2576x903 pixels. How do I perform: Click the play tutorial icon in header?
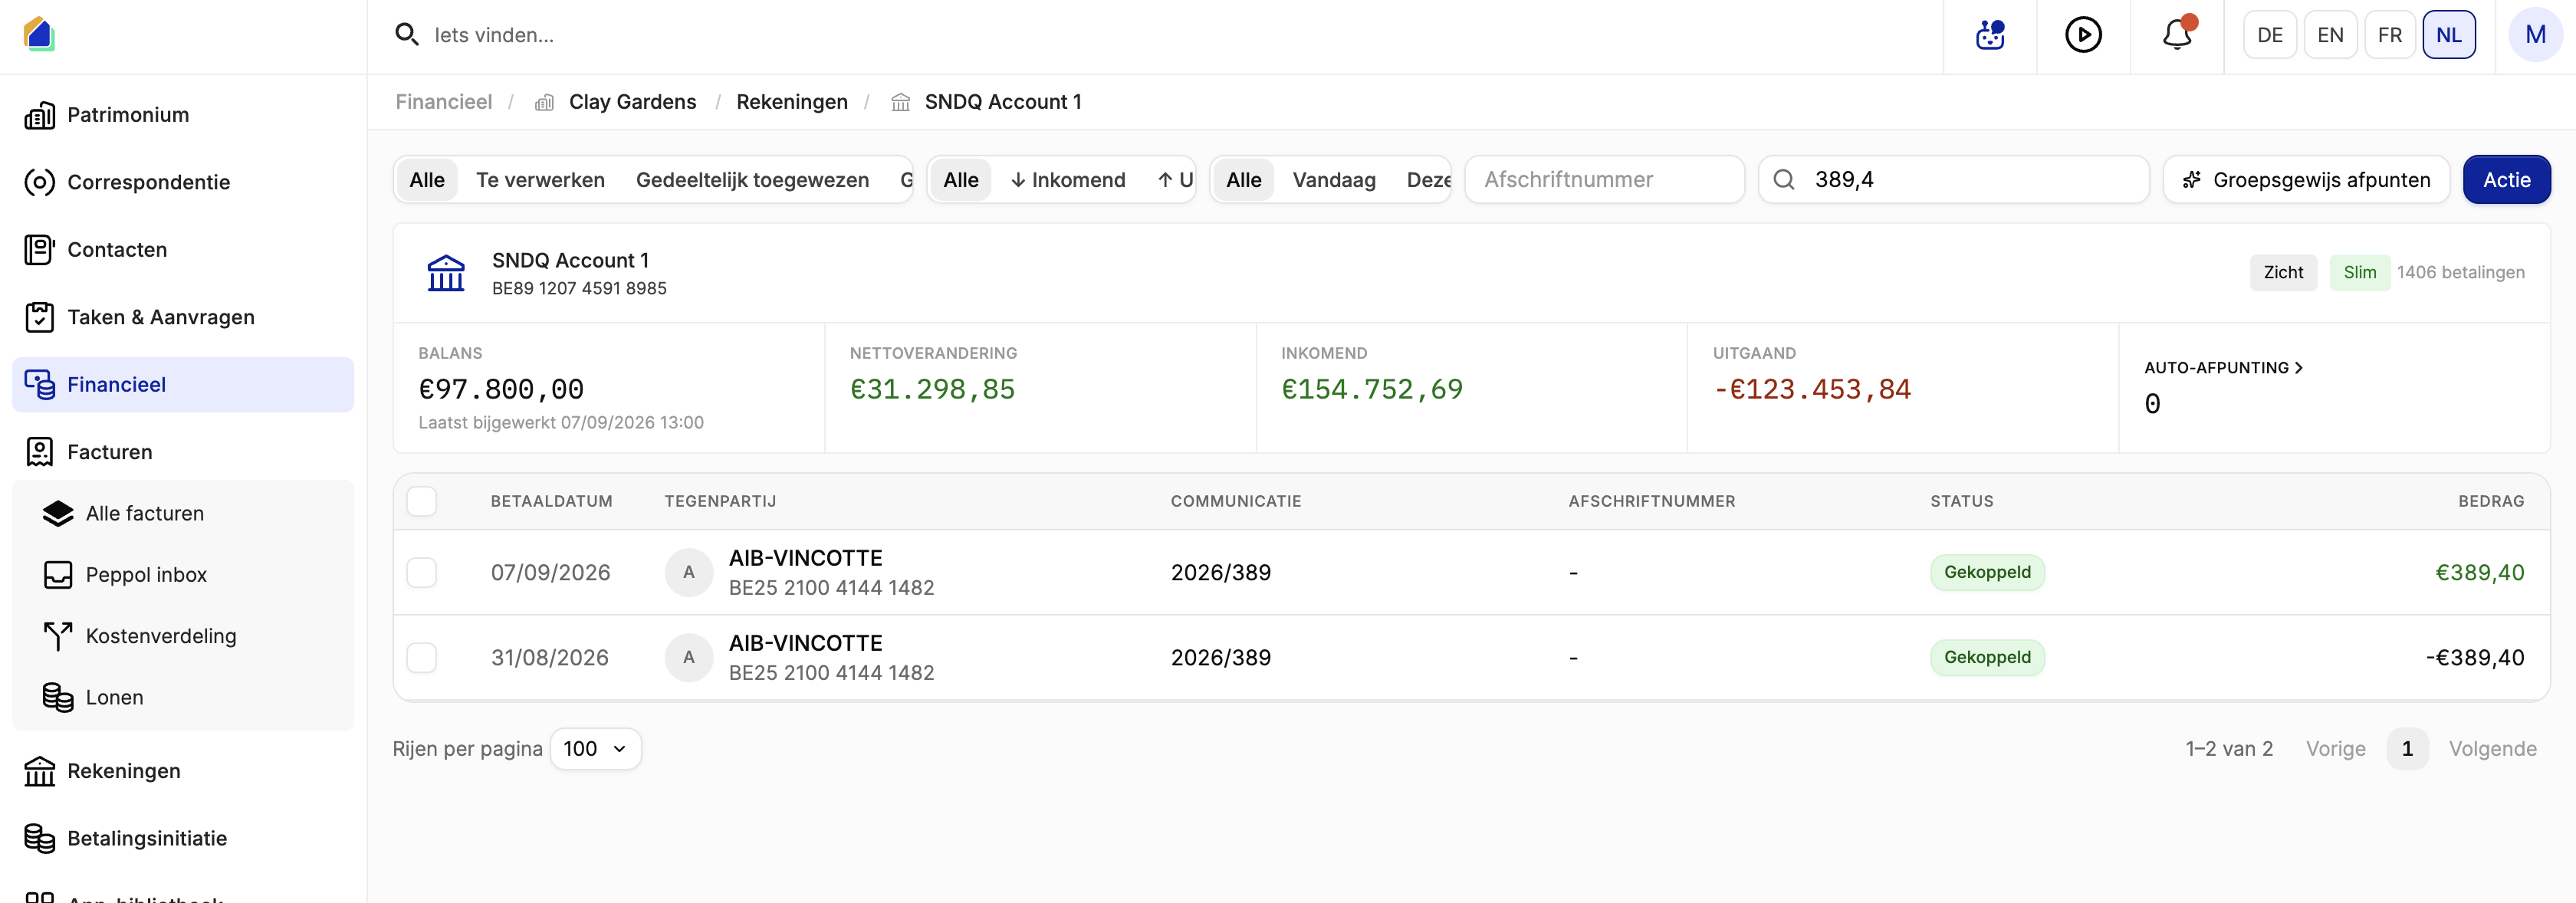click(2083, 35)
